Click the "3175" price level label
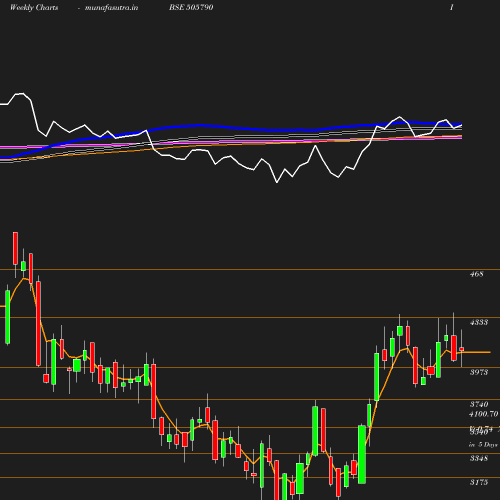500x500 pixels. click(x=479, y=482)
